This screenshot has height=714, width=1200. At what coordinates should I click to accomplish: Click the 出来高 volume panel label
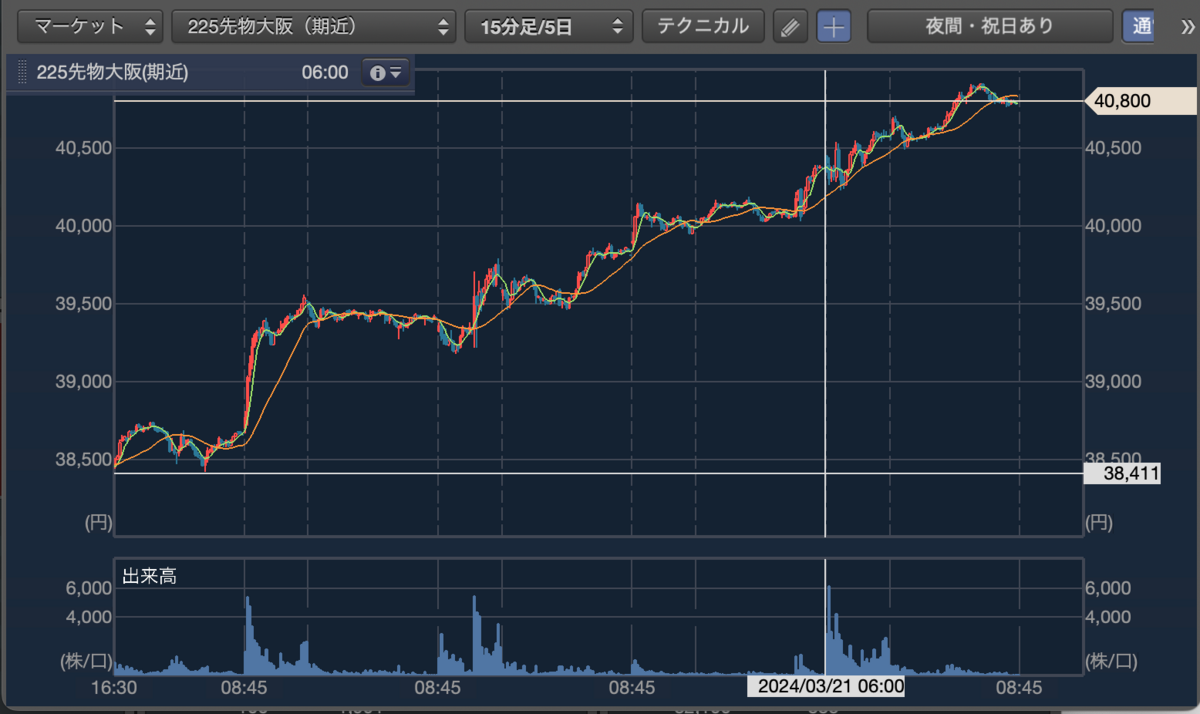point(149,576)
